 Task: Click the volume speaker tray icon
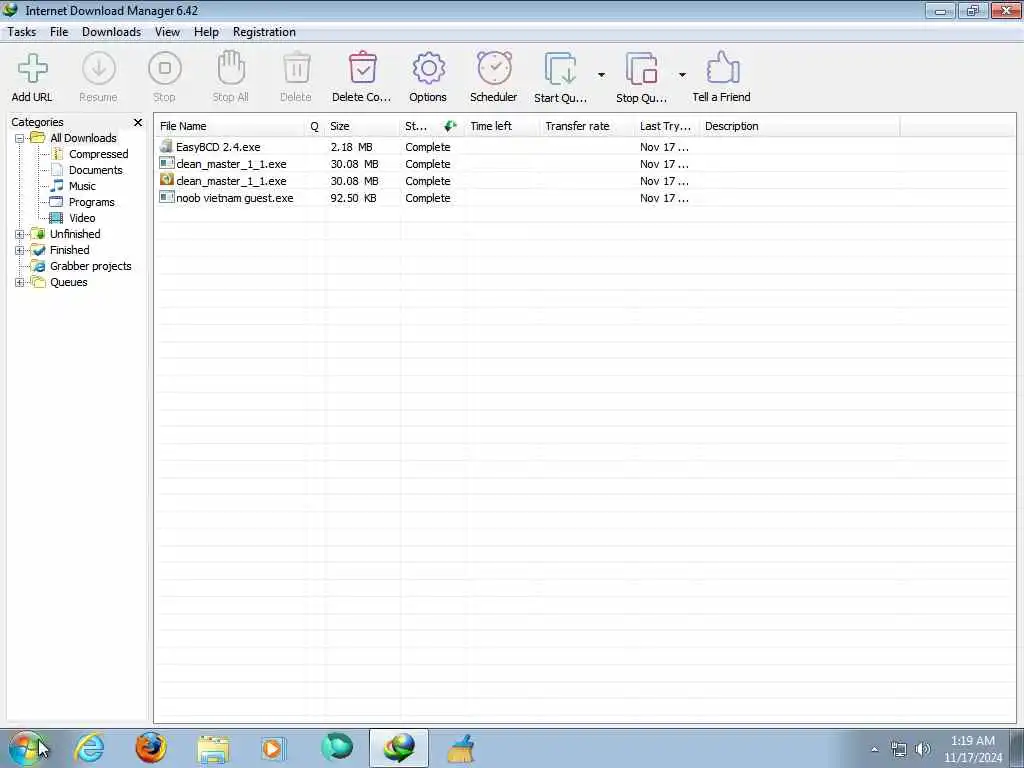click(923, 750)
